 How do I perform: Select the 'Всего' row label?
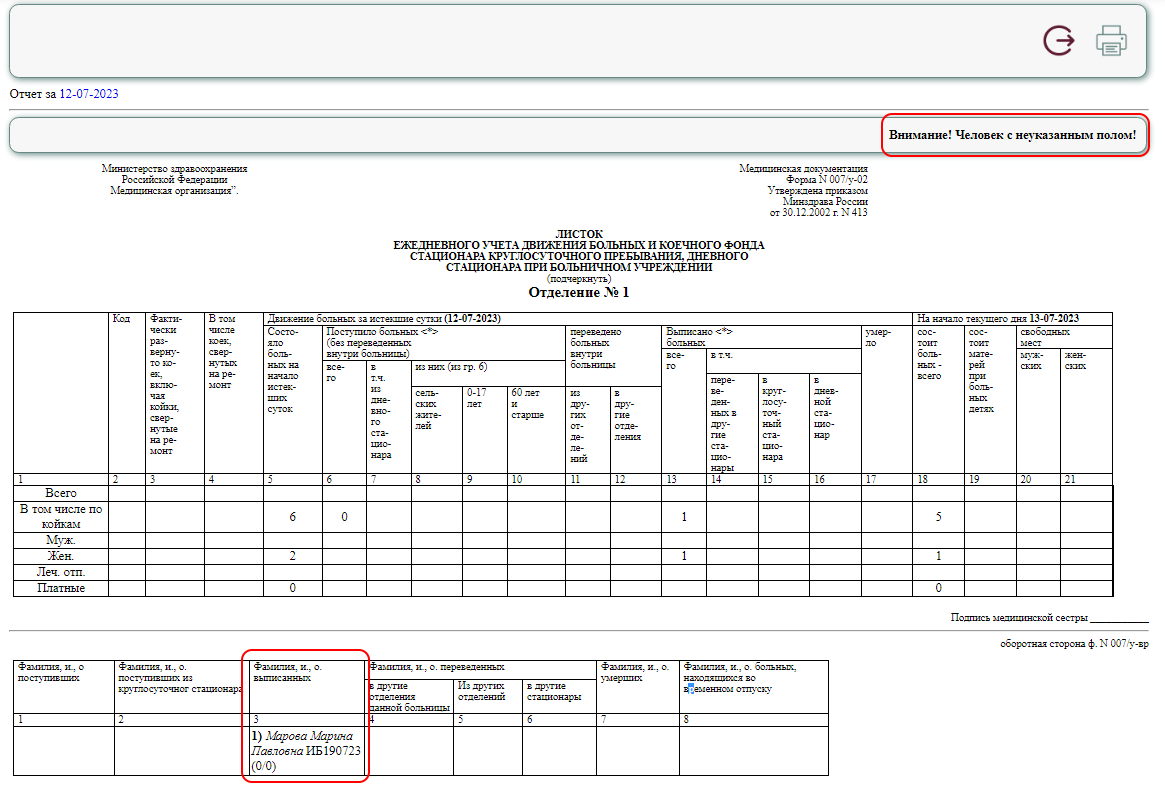tap(60, 493)
